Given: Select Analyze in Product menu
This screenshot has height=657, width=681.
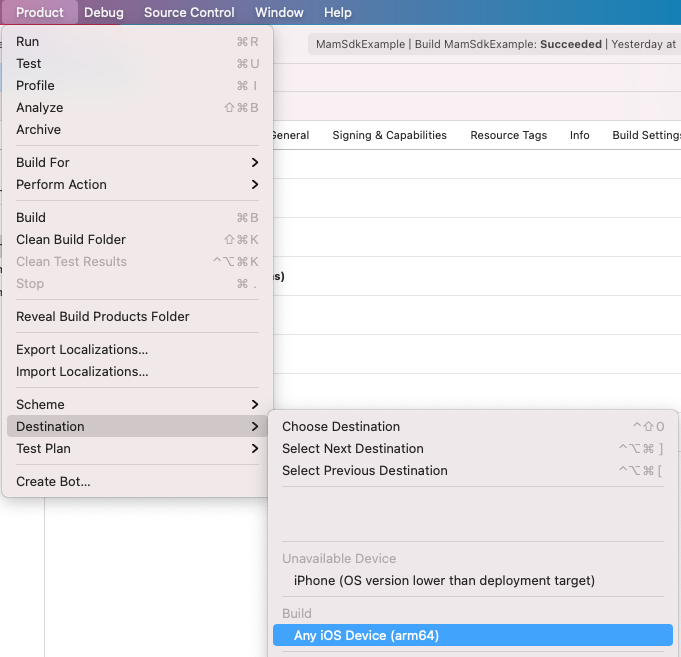Looking at the screenshot, I should click(137, 108).
